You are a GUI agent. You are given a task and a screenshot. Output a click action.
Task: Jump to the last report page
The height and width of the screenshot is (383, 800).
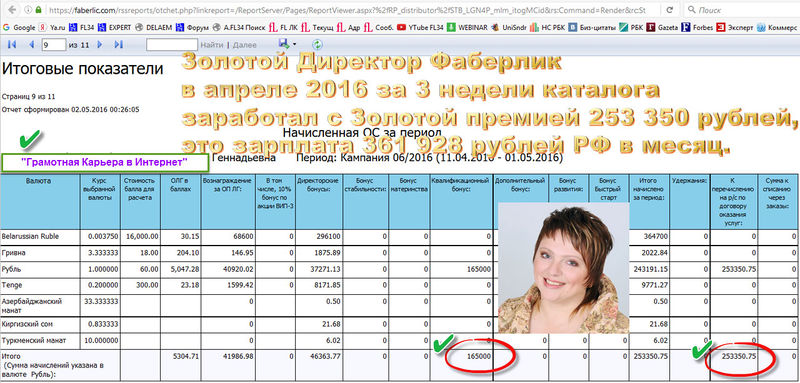click(118, 45)
